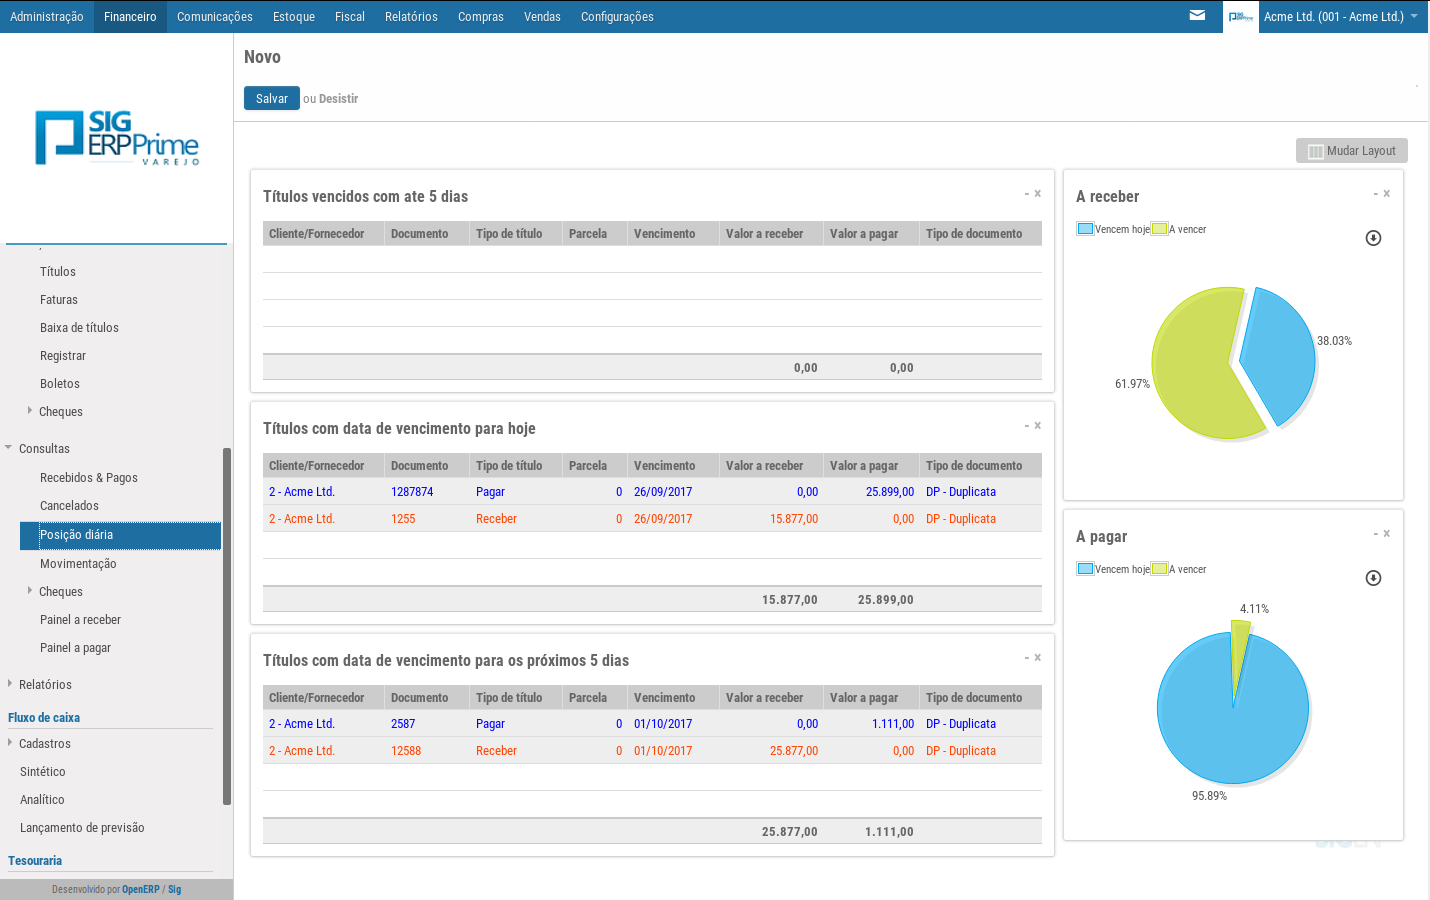Open the Financeiro menu
The height and width of the screenshot is (900, 1430).
(130, 17)
